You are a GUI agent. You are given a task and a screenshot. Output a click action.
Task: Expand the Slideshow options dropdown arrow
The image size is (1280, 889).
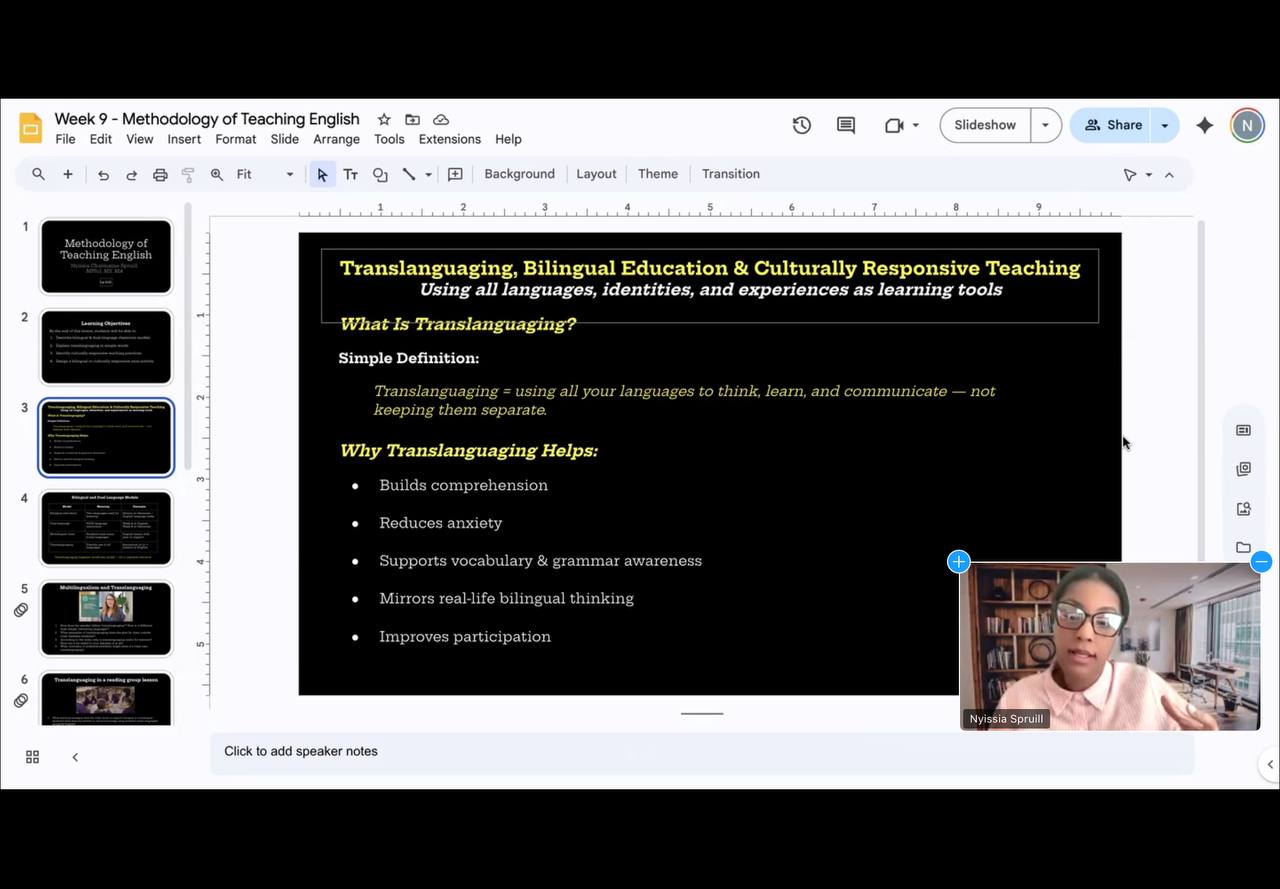pyautogui.click(x=1045, y=125)
